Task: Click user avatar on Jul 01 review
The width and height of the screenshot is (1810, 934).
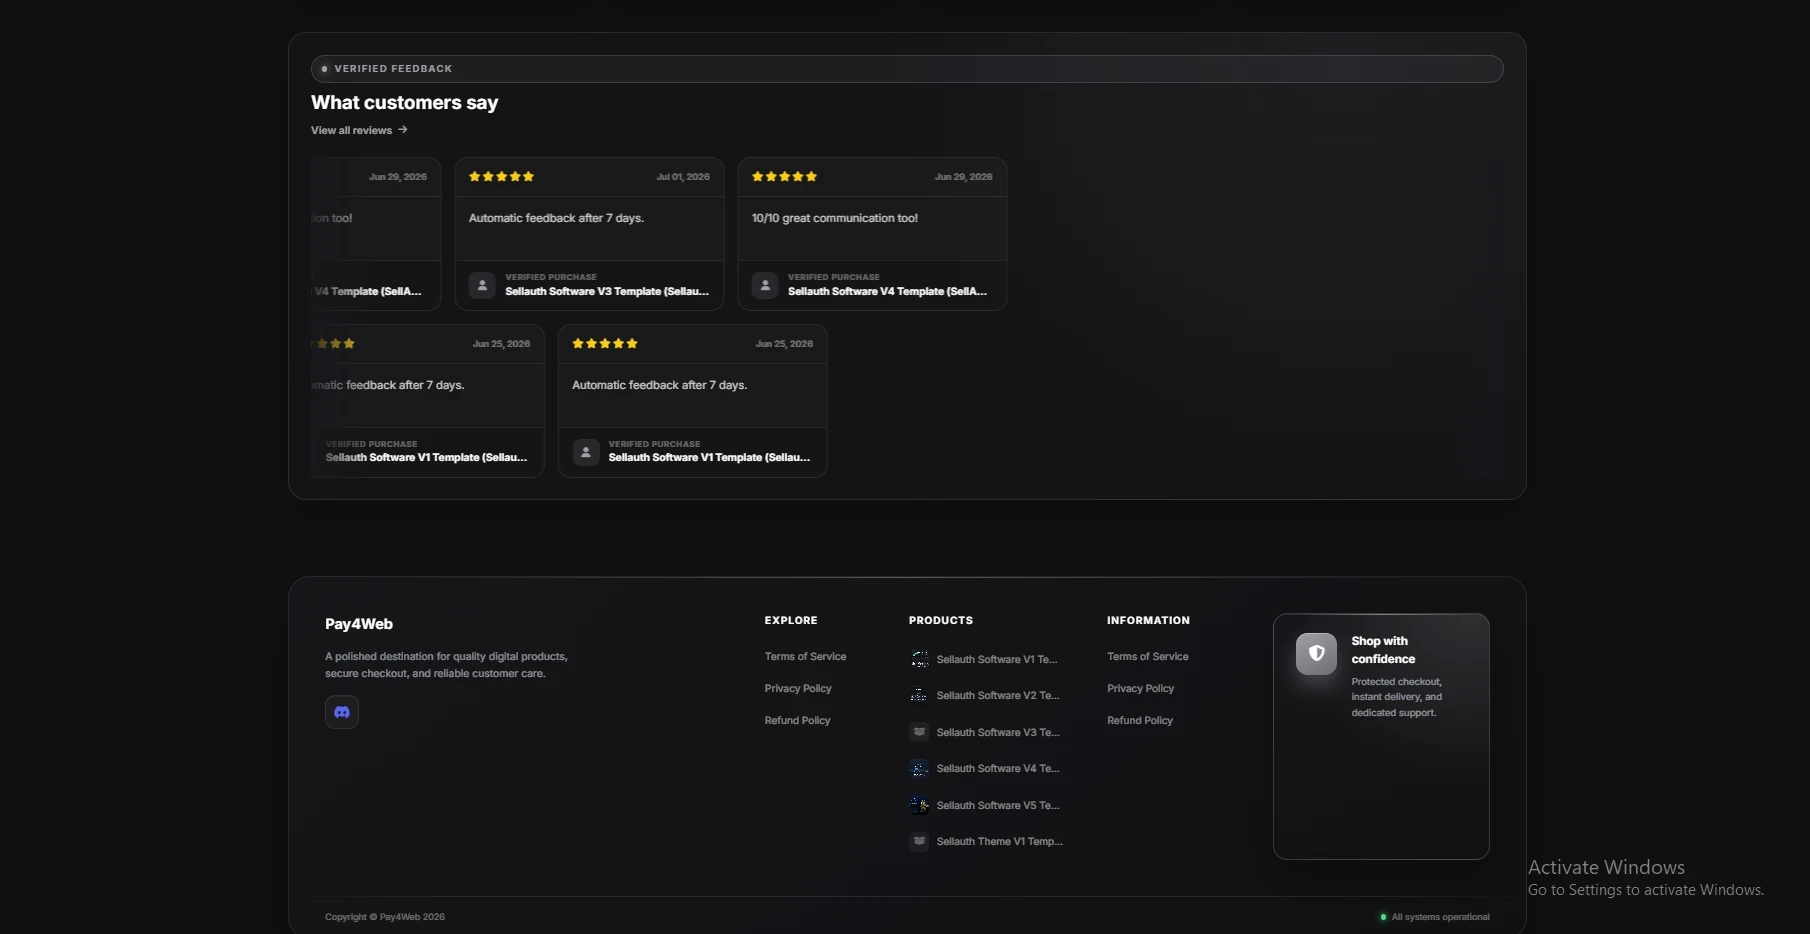Action: tap(482, 285)
